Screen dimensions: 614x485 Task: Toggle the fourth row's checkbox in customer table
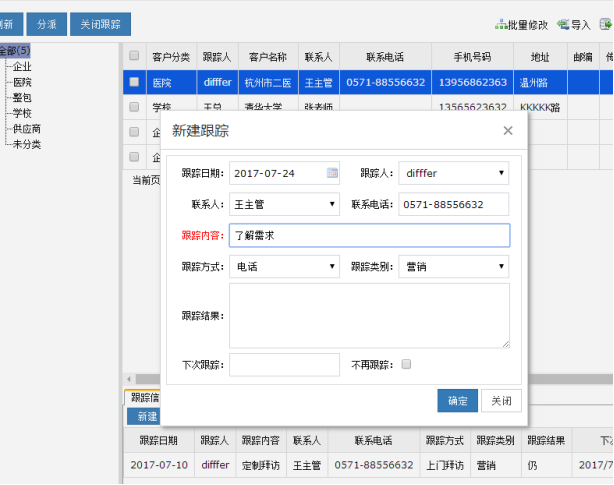coord(134,157)
